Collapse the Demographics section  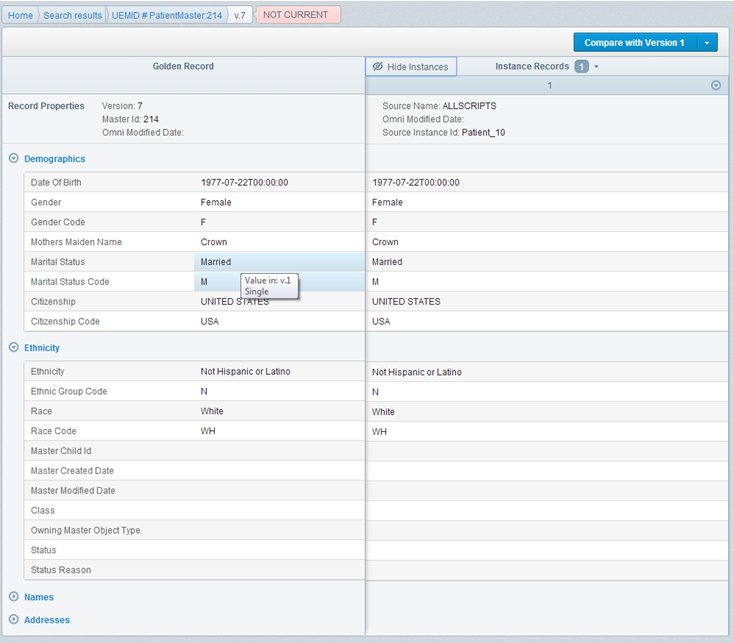click(14, 158)
